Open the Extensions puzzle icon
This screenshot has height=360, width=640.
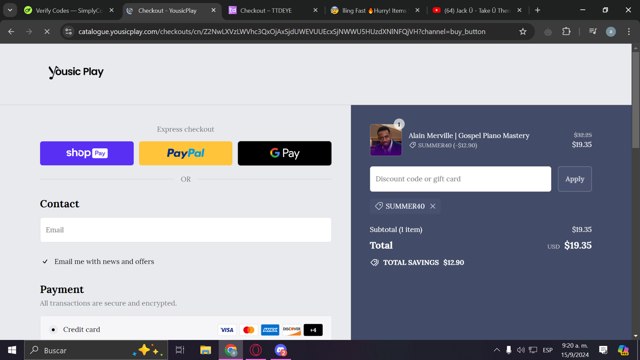coord(566,31)
